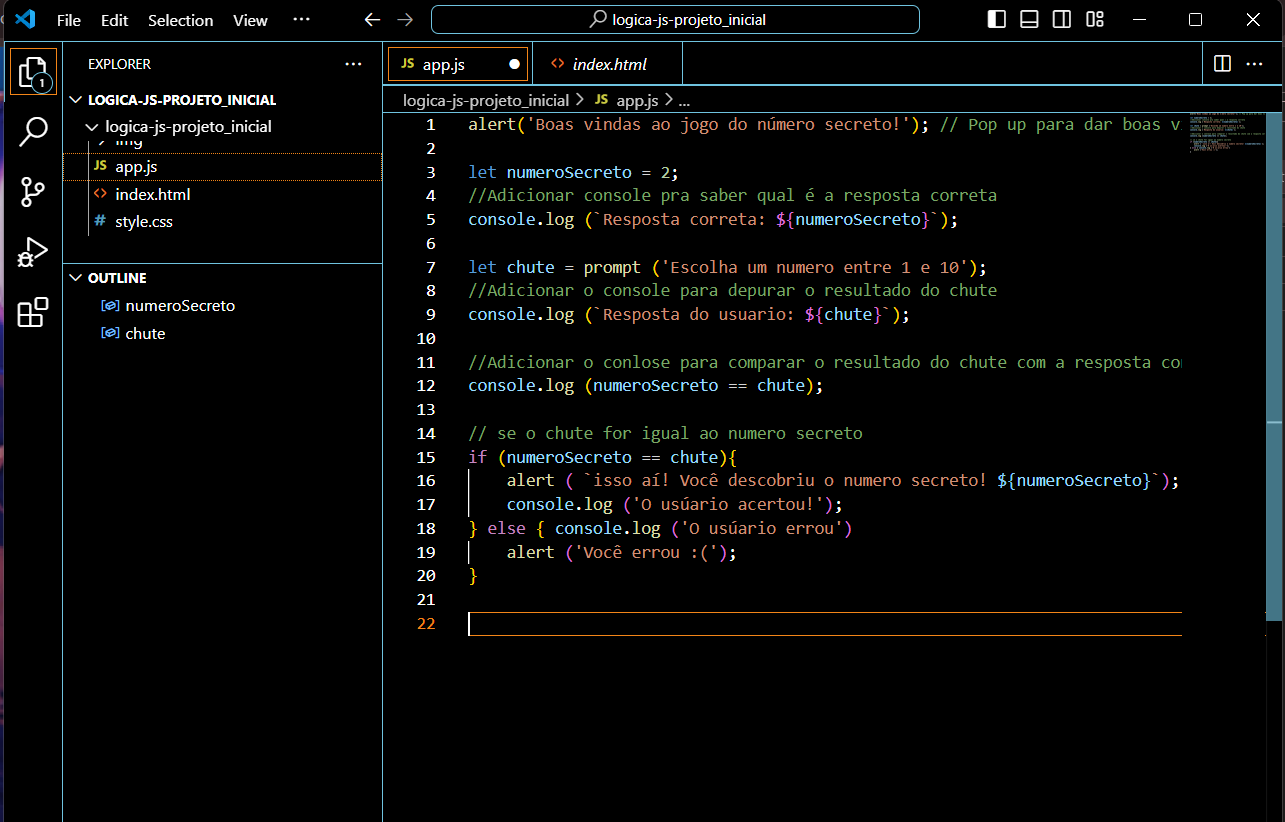This screenshot has width=1285, height=822.
Task: Click the VS Code logo icon
Action: coord(25,19)
